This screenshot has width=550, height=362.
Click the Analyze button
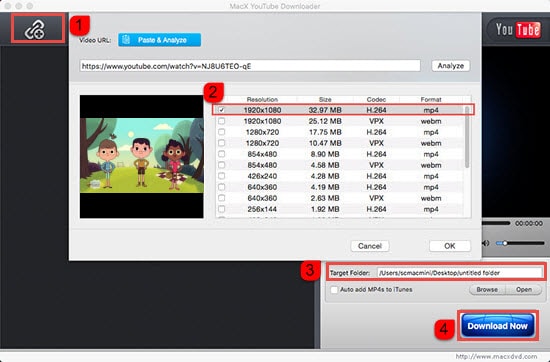pos(451,66)
